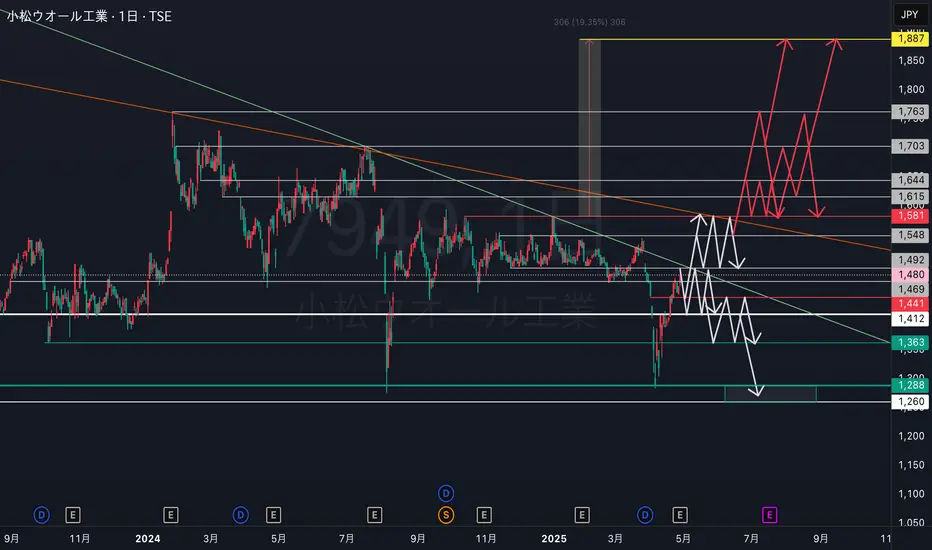Open the earnings E marker from late April 2024
The image size is (932, 550).
[x=273, y=515]
